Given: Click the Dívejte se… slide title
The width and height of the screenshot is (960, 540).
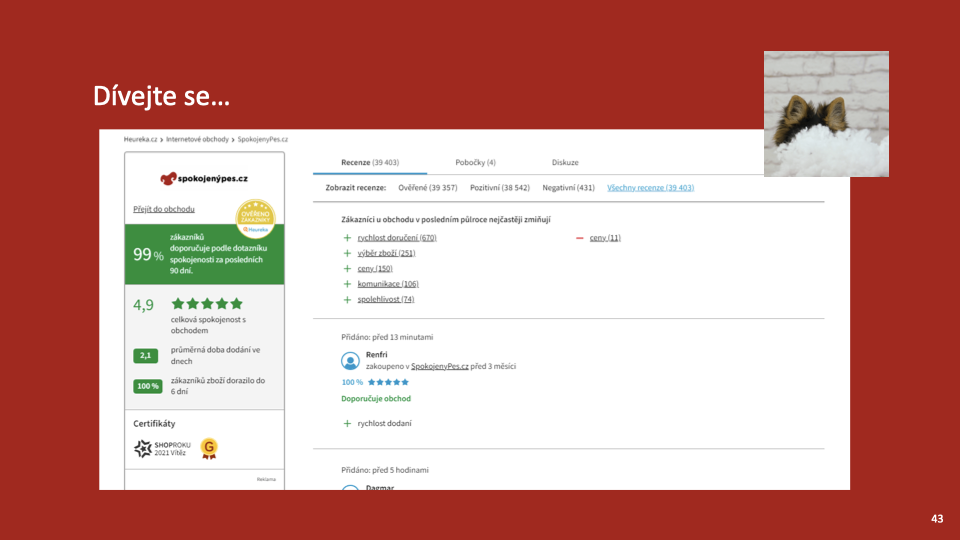Looking at the screenshot, I should point(162,96).
